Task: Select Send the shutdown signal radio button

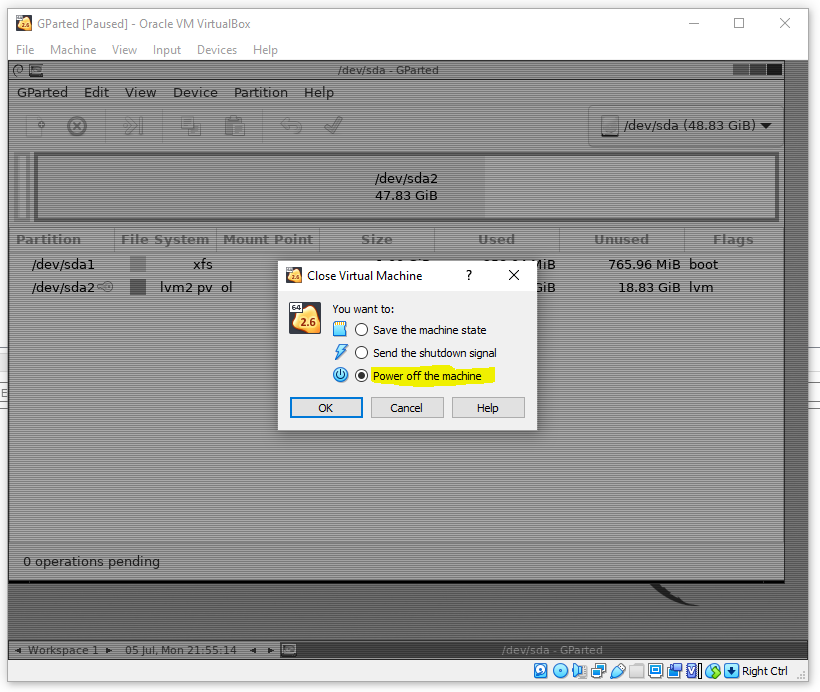Action: (x=361, y=353)
